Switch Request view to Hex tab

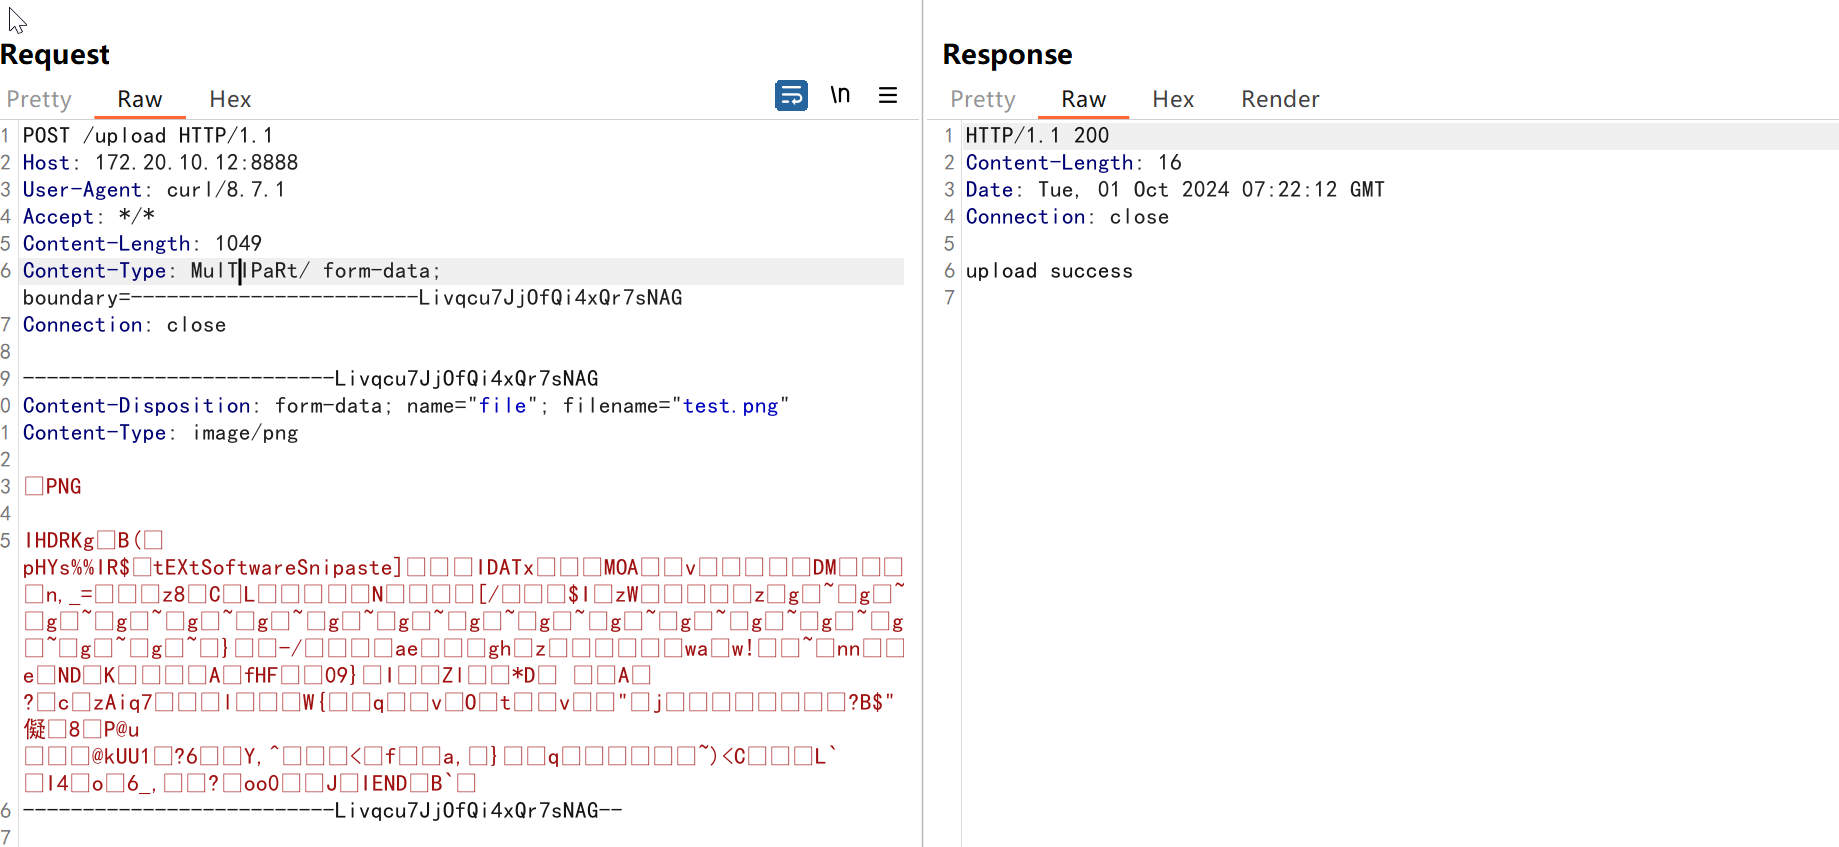(230, 99)
